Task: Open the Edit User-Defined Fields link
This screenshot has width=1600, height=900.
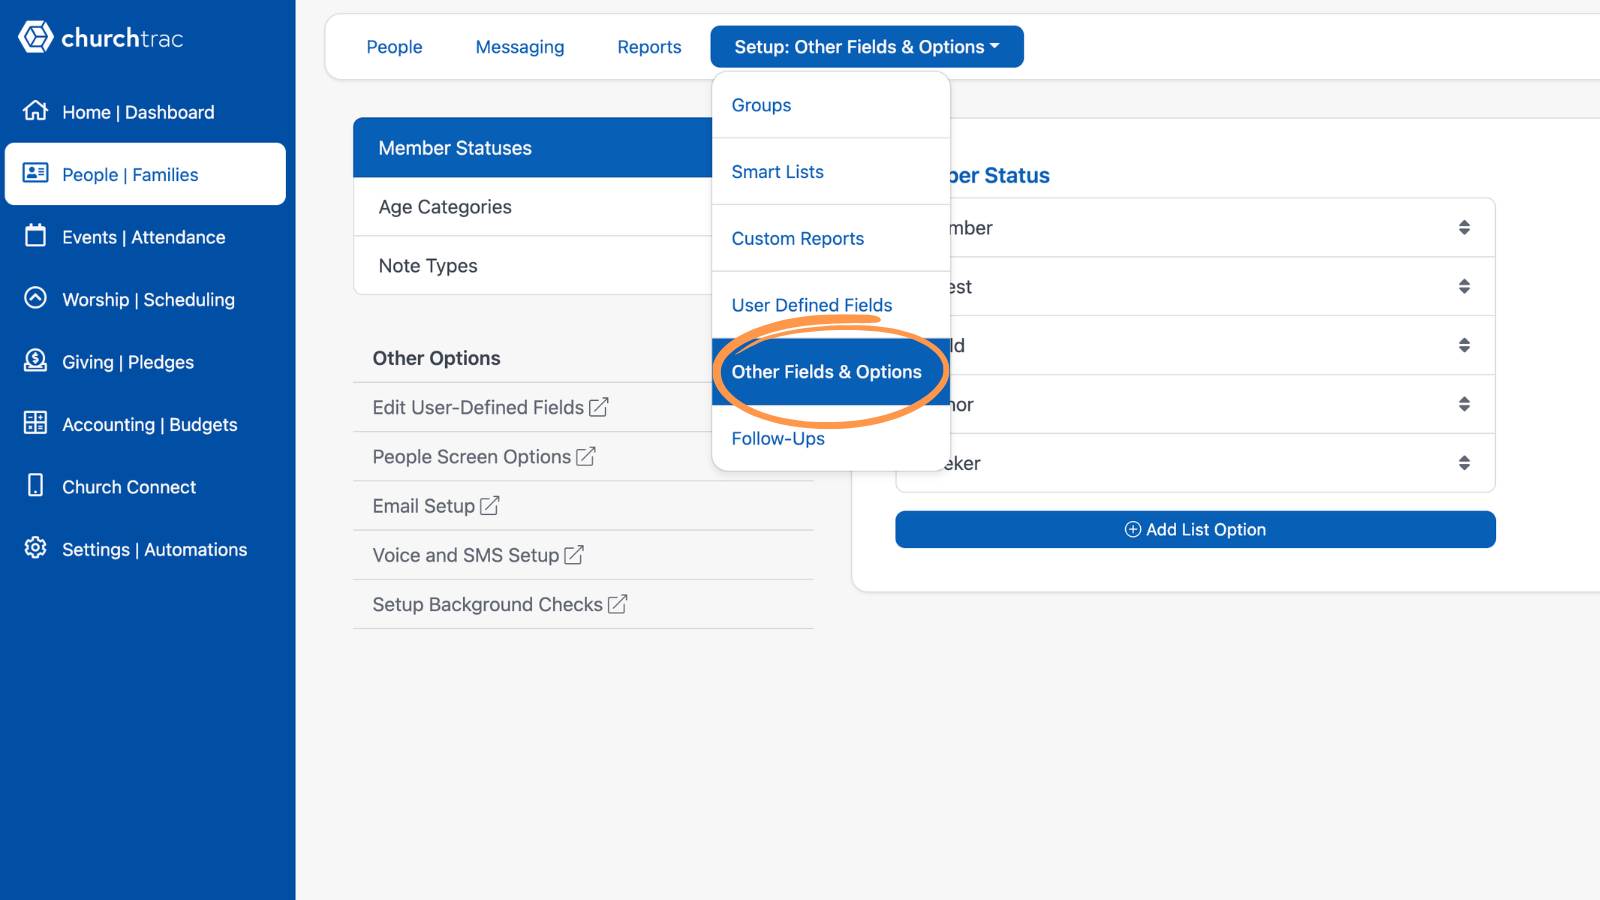Action: click(490, 407)
